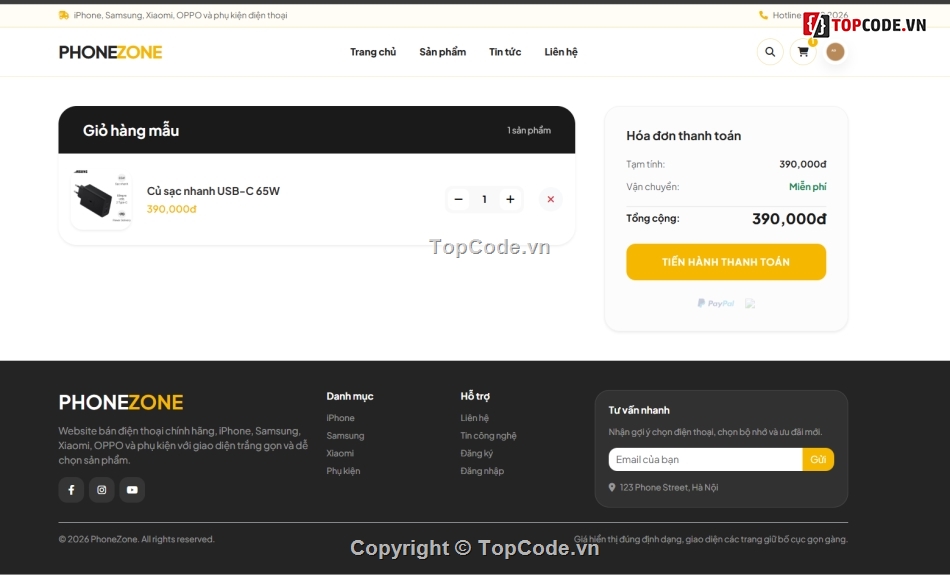Click the PayPal payment logo
950x577 pixels.
coord(716,303)
